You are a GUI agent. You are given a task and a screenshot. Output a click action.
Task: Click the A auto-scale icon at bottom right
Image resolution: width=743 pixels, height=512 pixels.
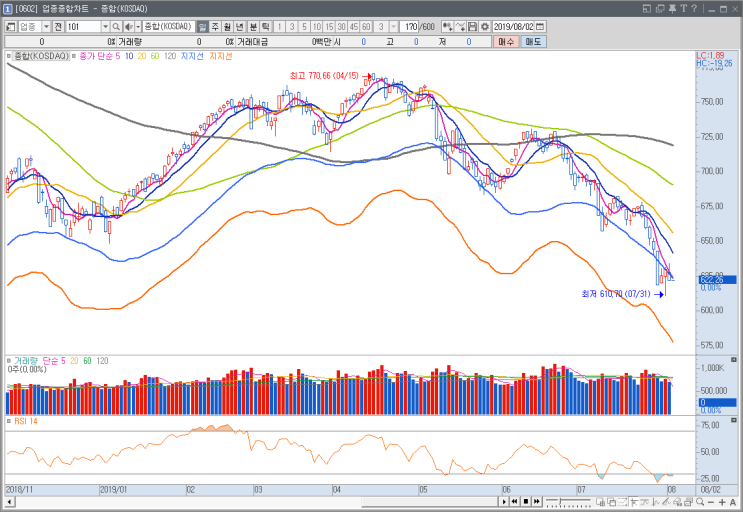[x=733, y=502]
